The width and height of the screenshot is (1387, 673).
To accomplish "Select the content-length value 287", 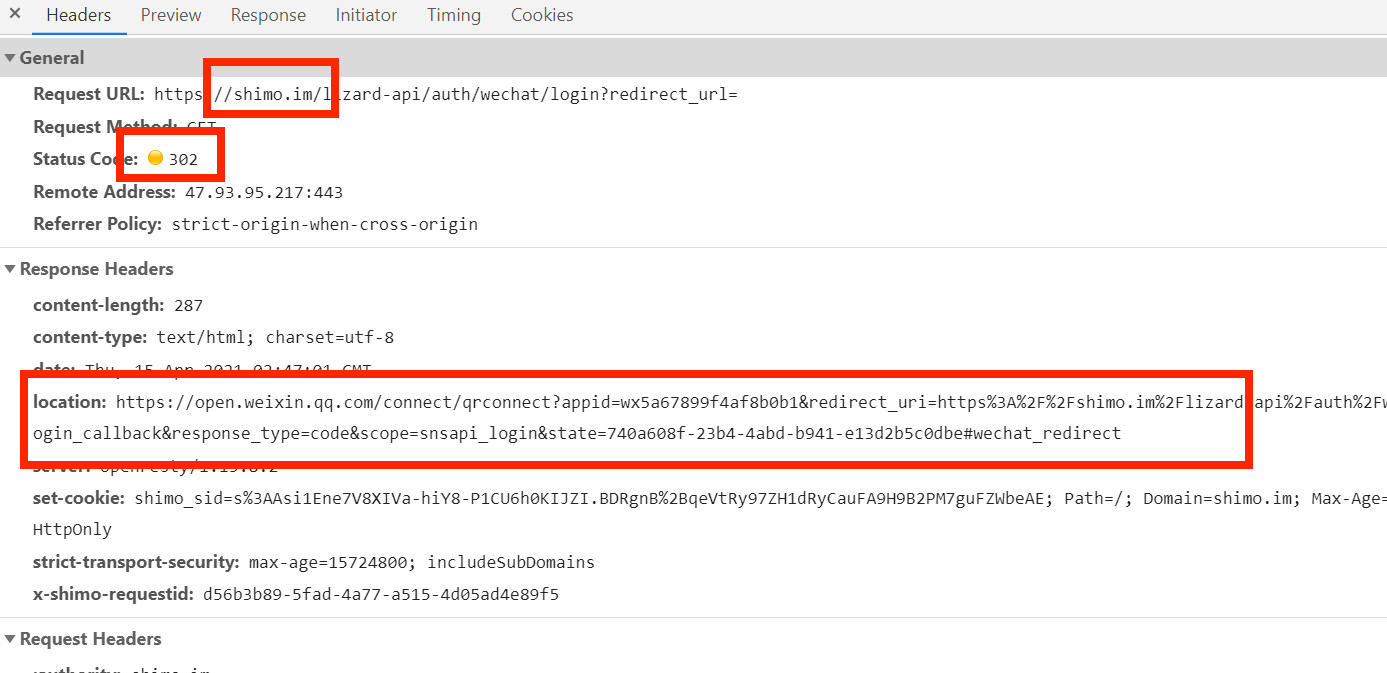I will pyautogui.click(x=188, y=305).
